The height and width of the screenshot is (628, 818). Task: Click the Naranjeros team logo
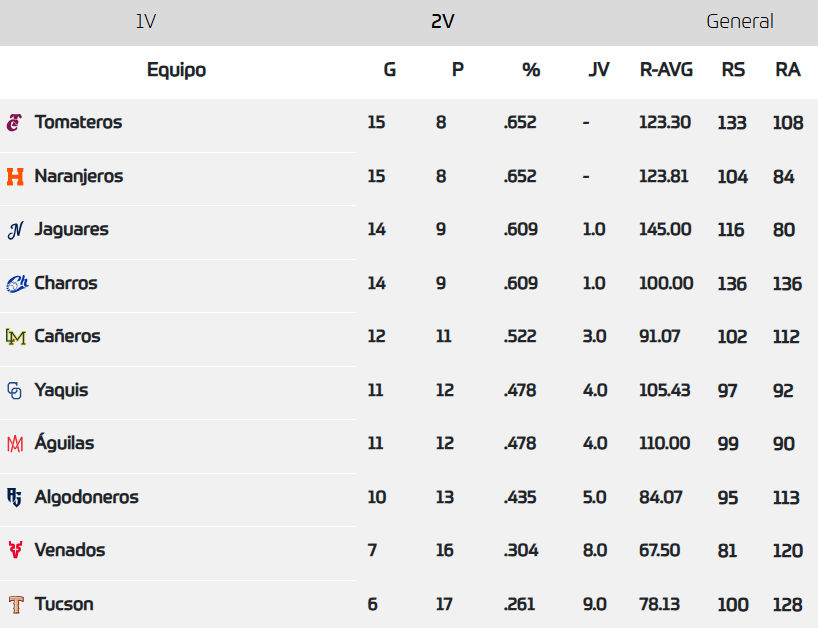(15, 177)
